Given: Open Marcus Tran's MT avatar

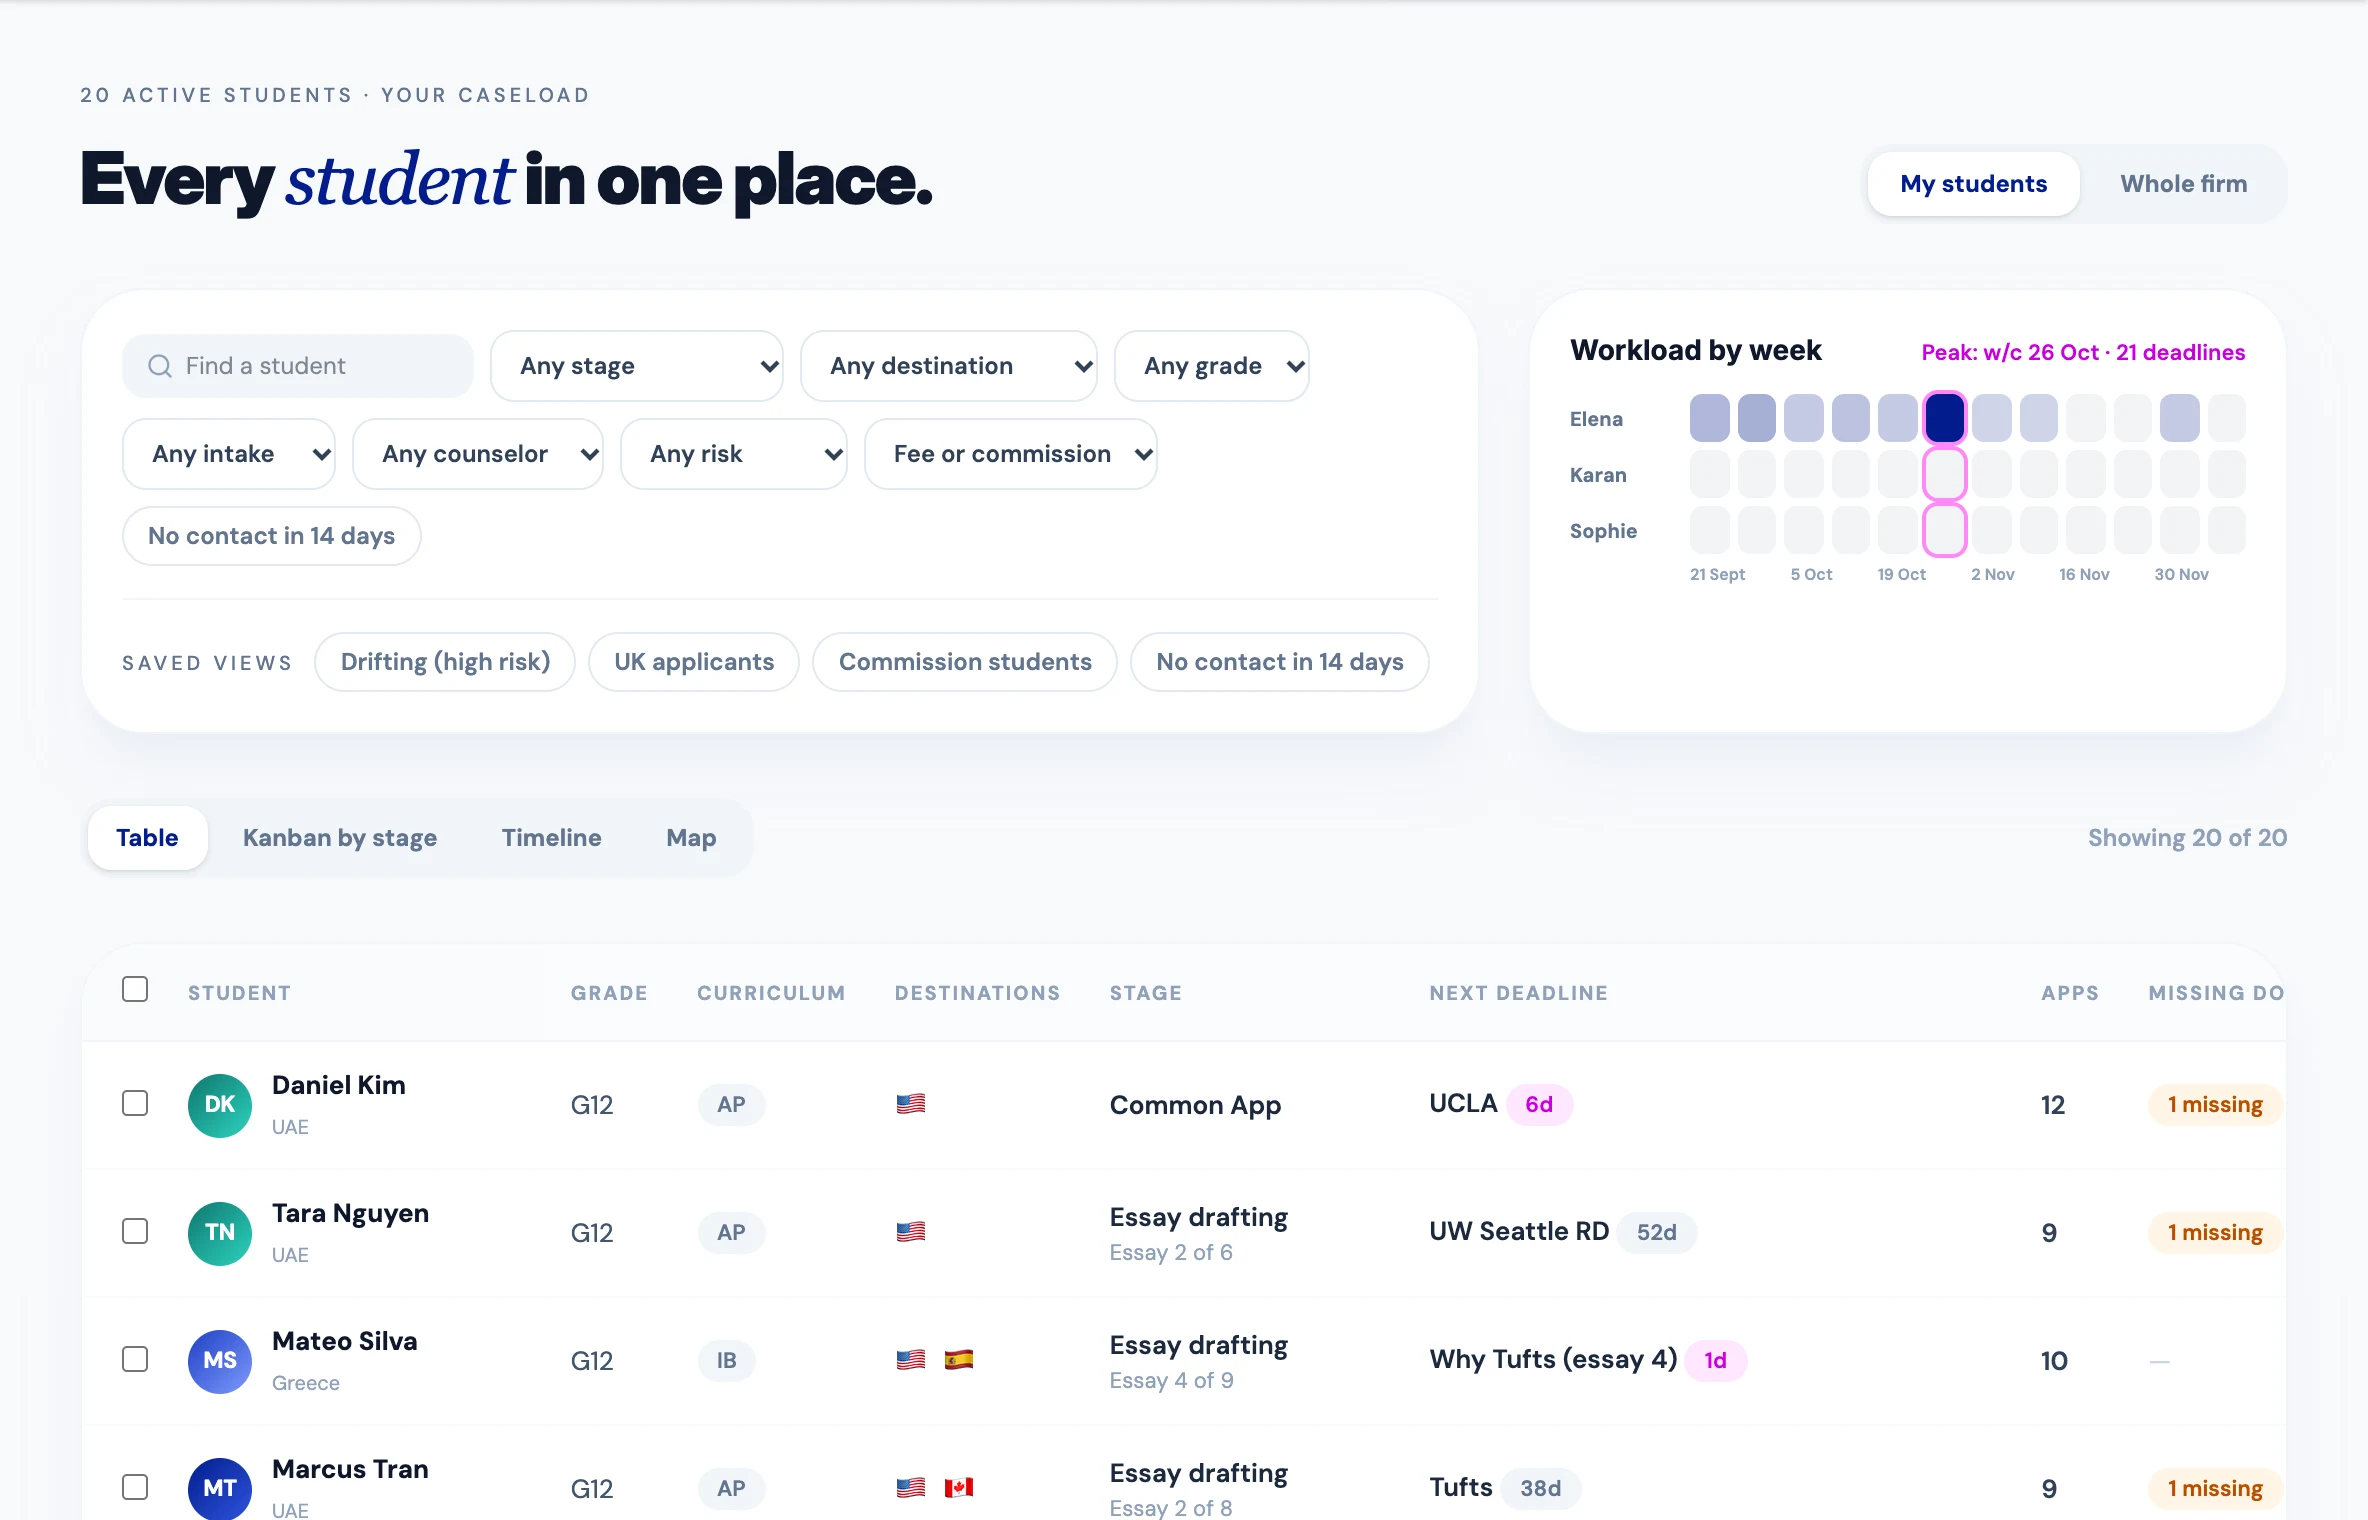Looking at the screenshot, I should click(x=220, y=1488).
